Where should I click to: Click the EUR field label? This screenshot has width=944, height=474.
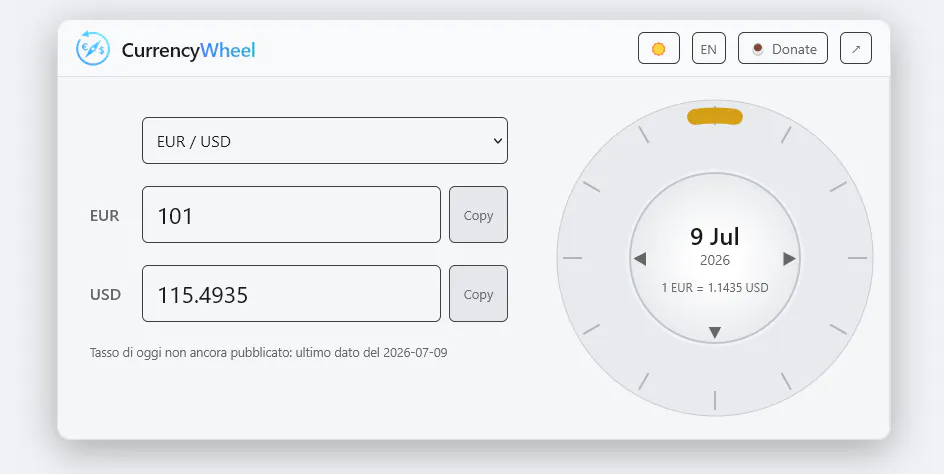[x=105, y=216]
